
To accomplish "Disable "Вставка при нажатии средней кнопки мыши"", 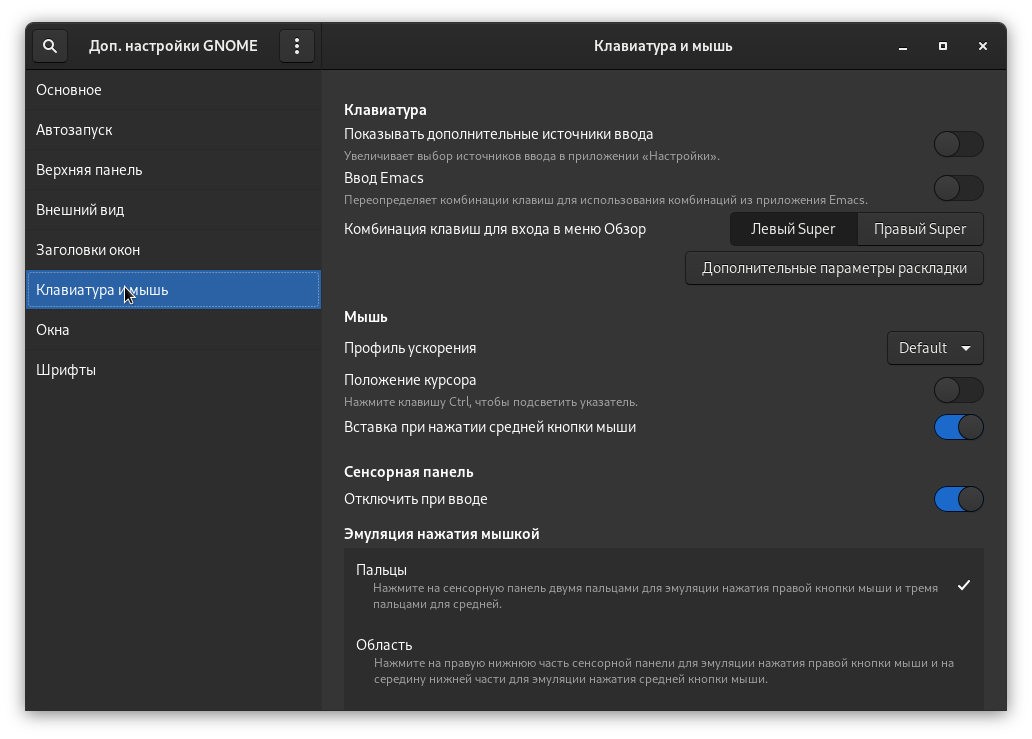I will point(958,428).
